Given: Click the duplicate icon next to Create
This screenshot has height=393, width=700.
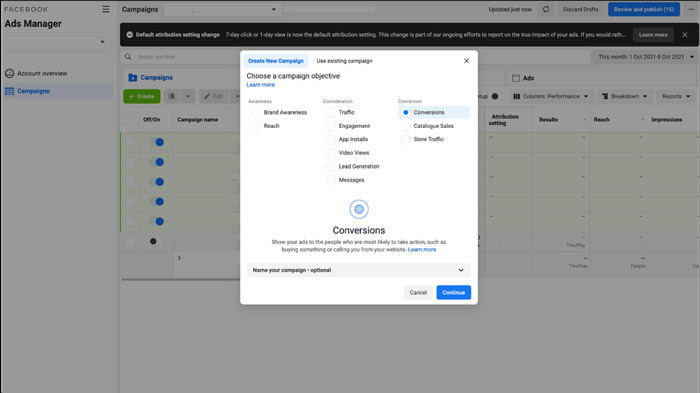Looking at the screenshot, I should (x=171, y=96).
